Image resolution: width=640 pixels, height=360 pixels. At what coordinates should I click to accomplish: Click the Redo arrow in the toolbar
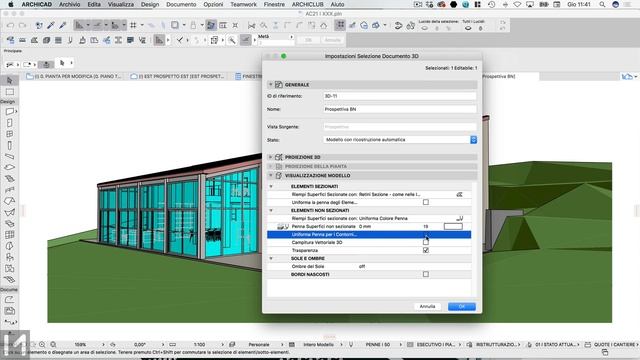(x=22, y=25)
